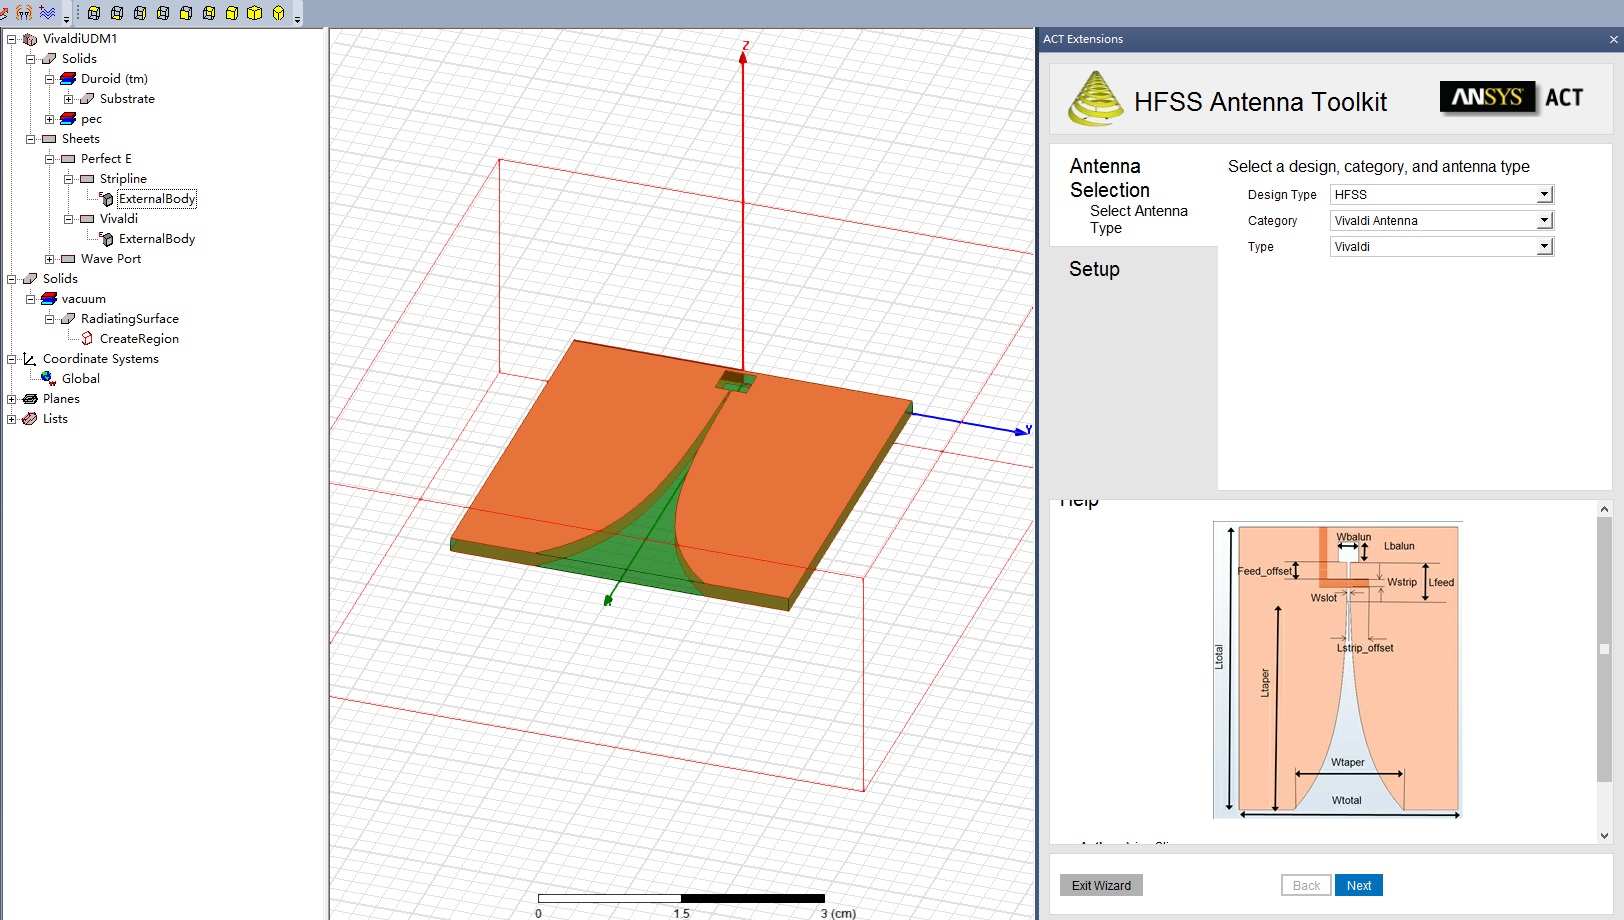Collapse the Perfect E tree node

point(49,159)
